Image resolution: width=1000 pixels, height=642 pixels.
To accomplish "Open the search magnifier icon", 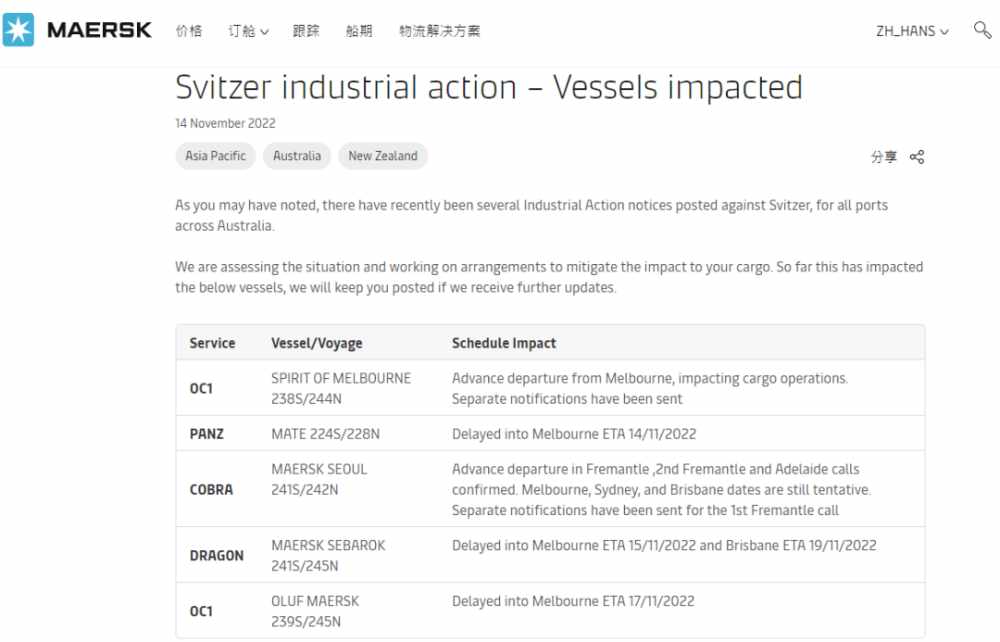I will coord(982,30).
